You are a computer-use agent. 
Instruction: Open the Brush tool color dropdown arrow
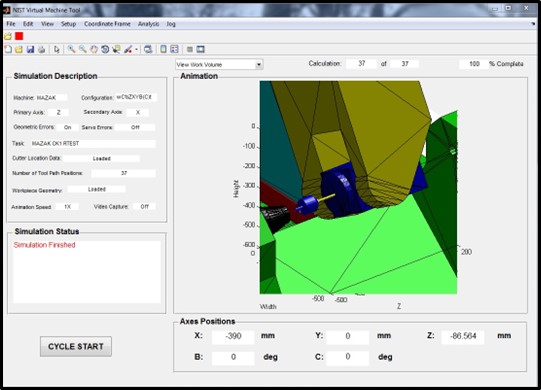tap(136, 50)
